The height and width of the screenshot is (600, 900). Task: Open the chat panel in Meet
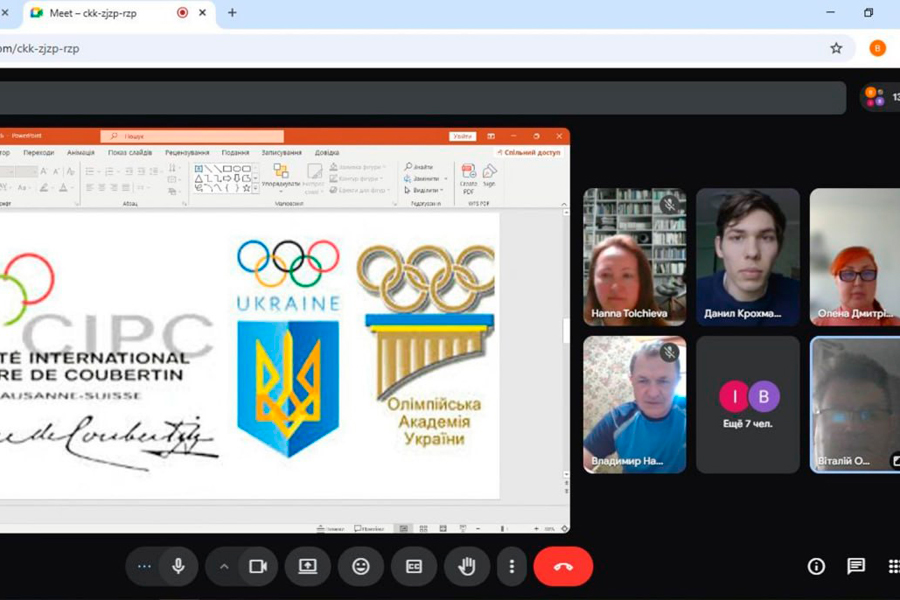pyautogui.click(x=856, y=567)
